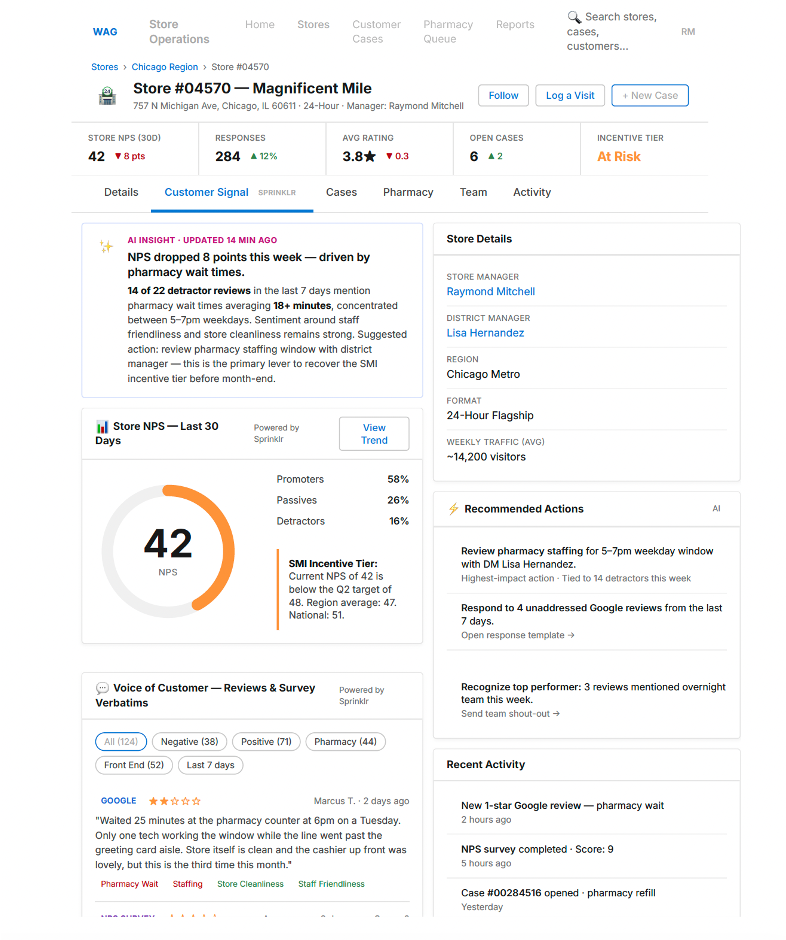Click the Passives 26% row
This screenshot has height=940, width=786.
(x=342, y=501)
